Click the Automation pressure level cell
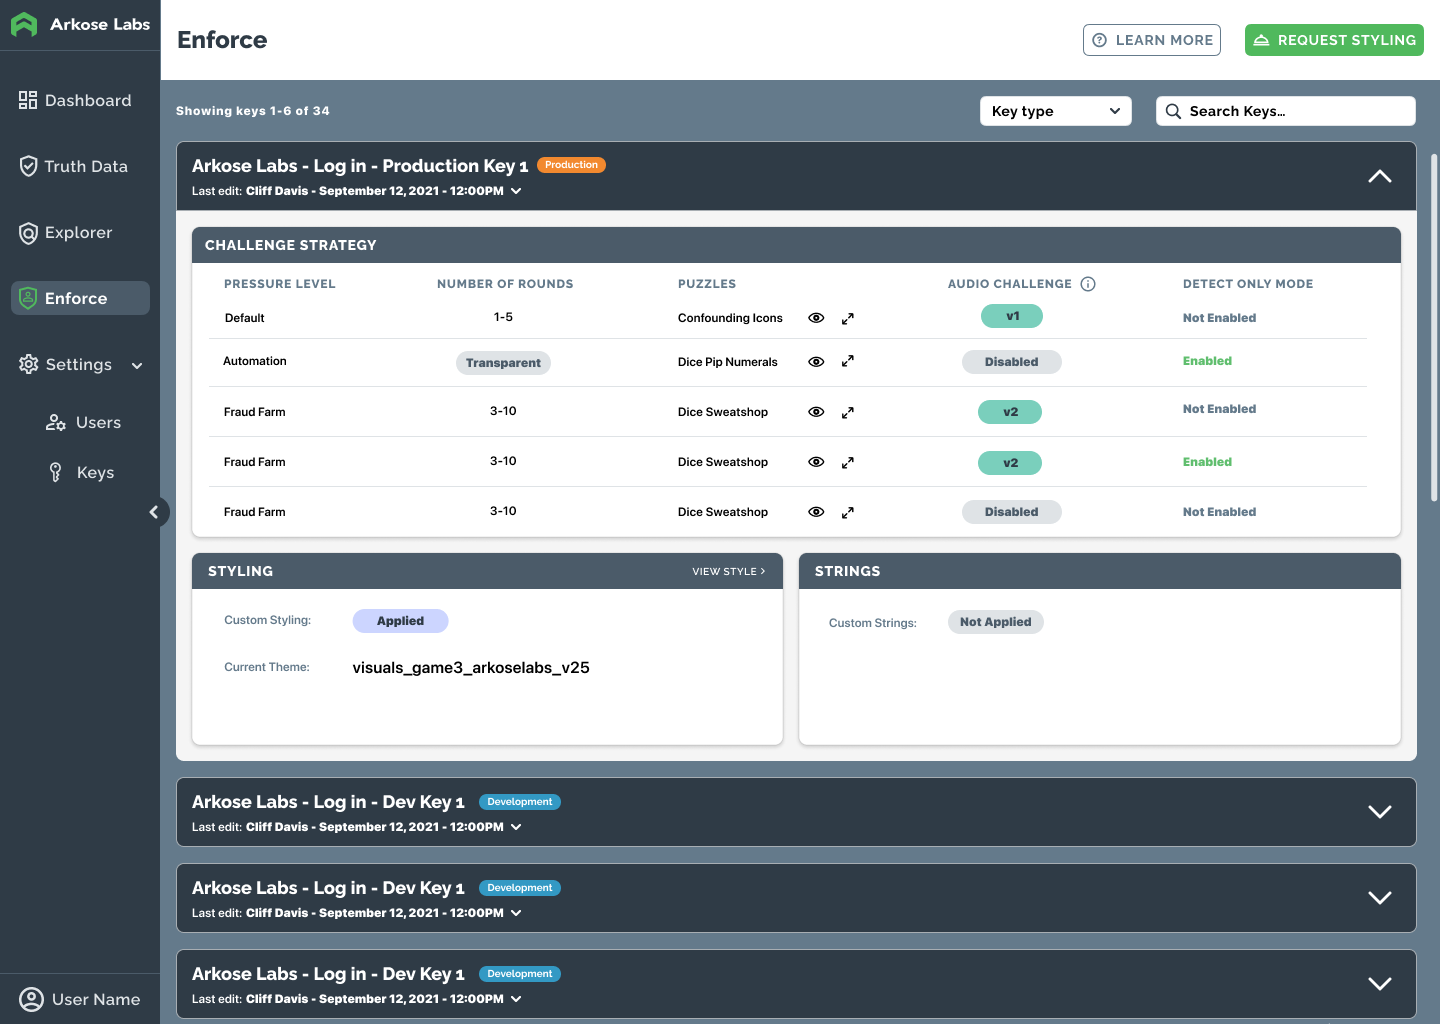This screenshot has height=1024, width=1440. point(255,361)
